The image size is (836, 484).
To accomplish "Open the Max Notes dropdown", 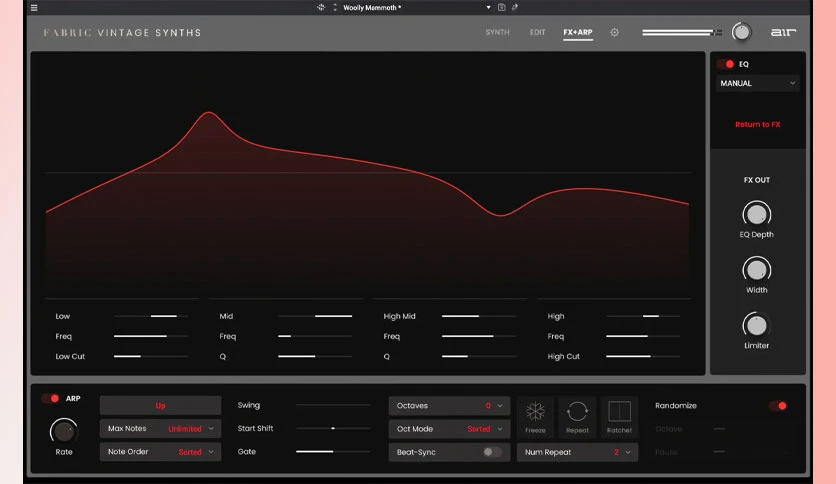I will [160, 429].
